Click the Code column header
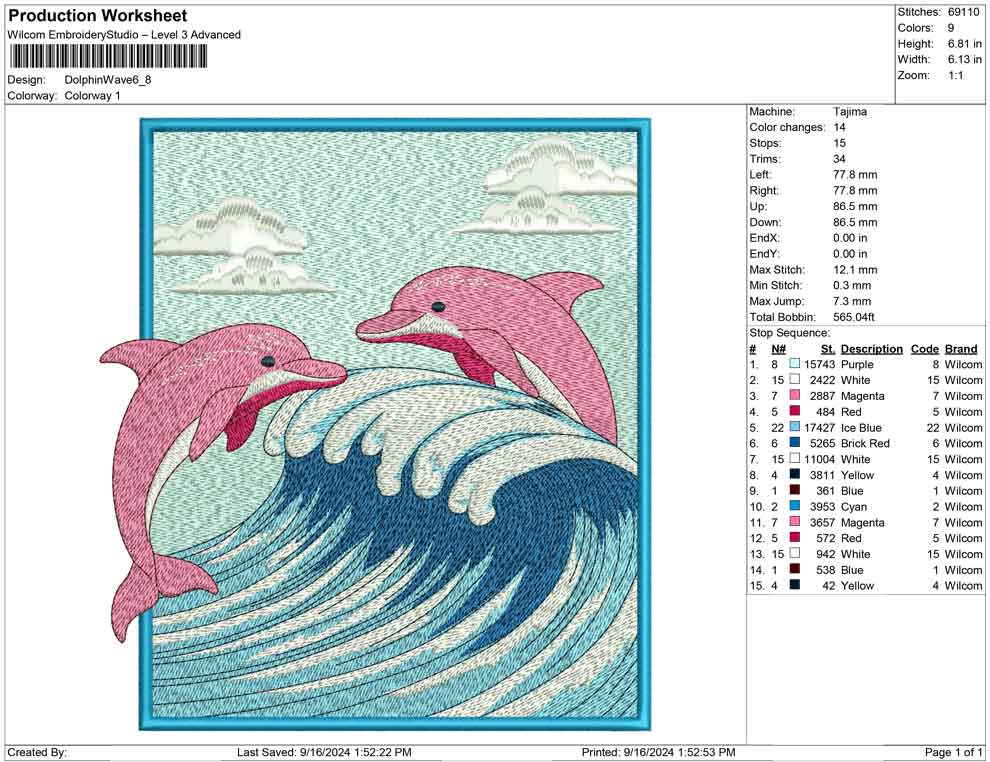990x762 pixels. [925, 348]
